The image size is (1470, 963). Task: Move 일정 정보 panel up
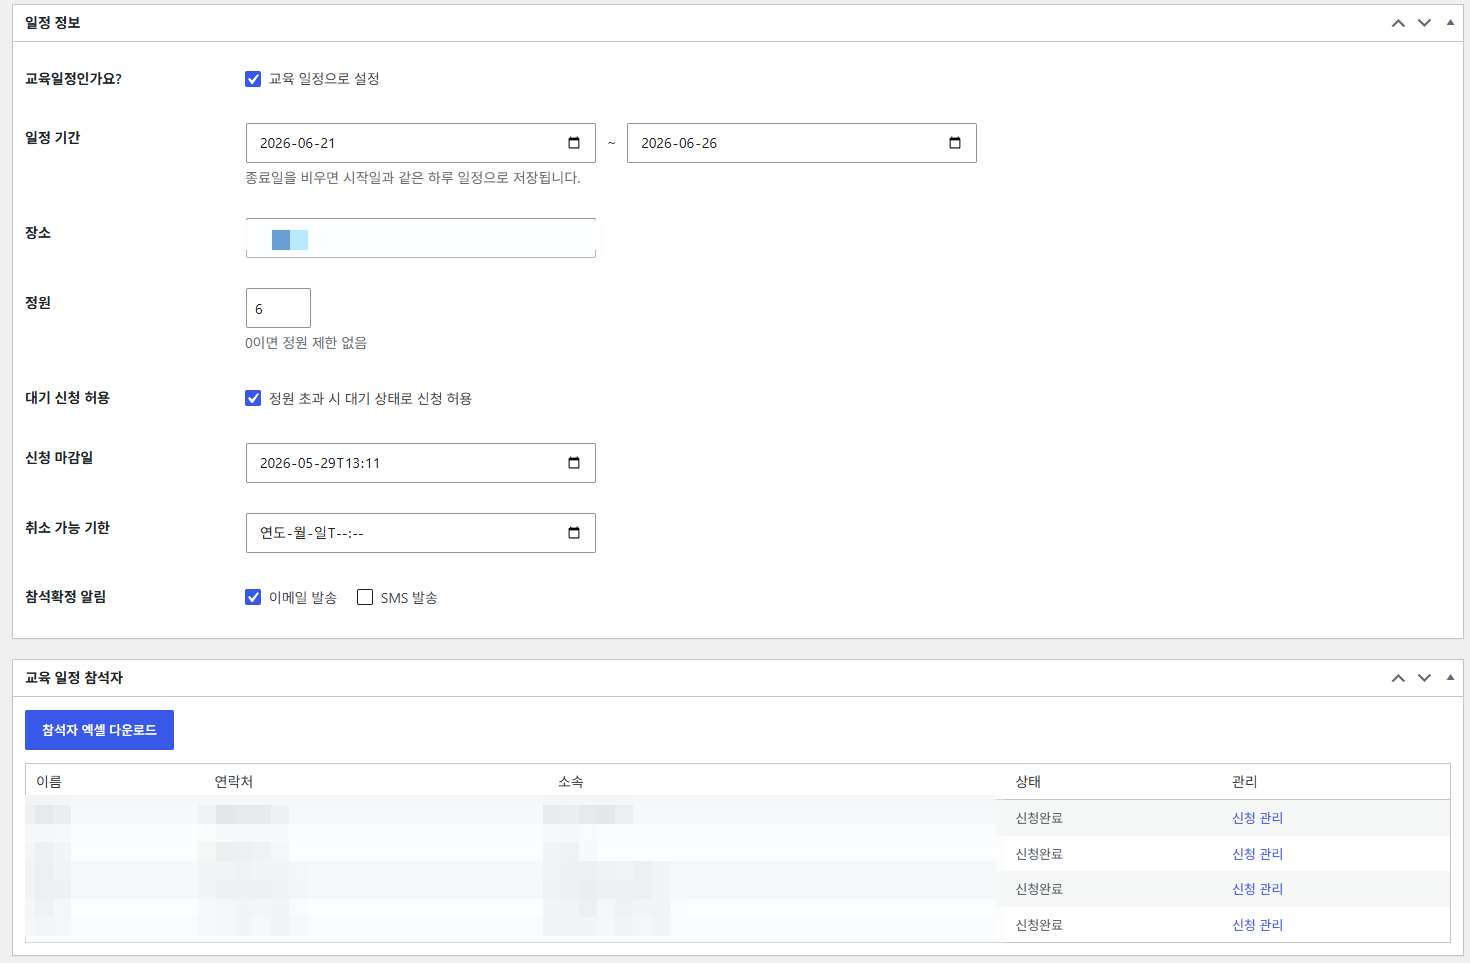coord(1398,23)
